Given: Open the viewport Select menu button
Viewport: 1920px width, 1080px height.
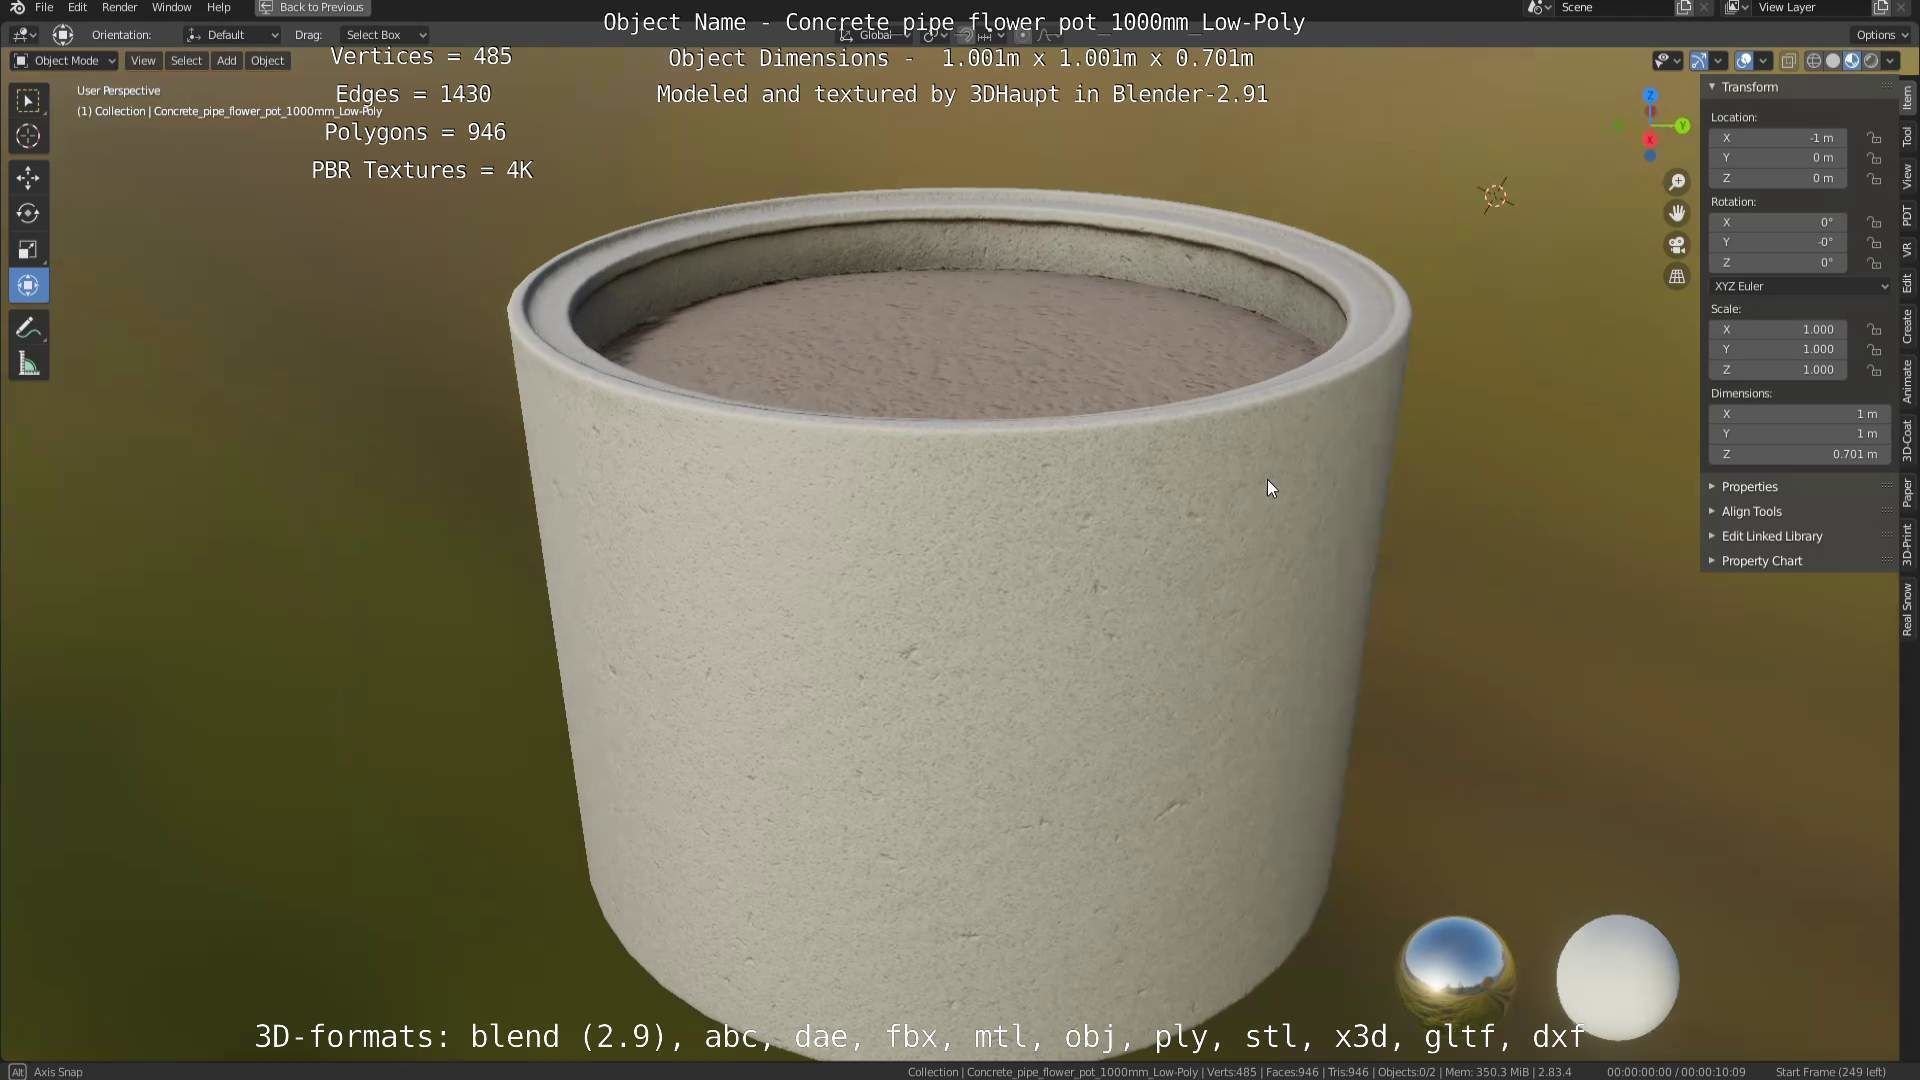Looking at the screenshot, I should [186, 61].
